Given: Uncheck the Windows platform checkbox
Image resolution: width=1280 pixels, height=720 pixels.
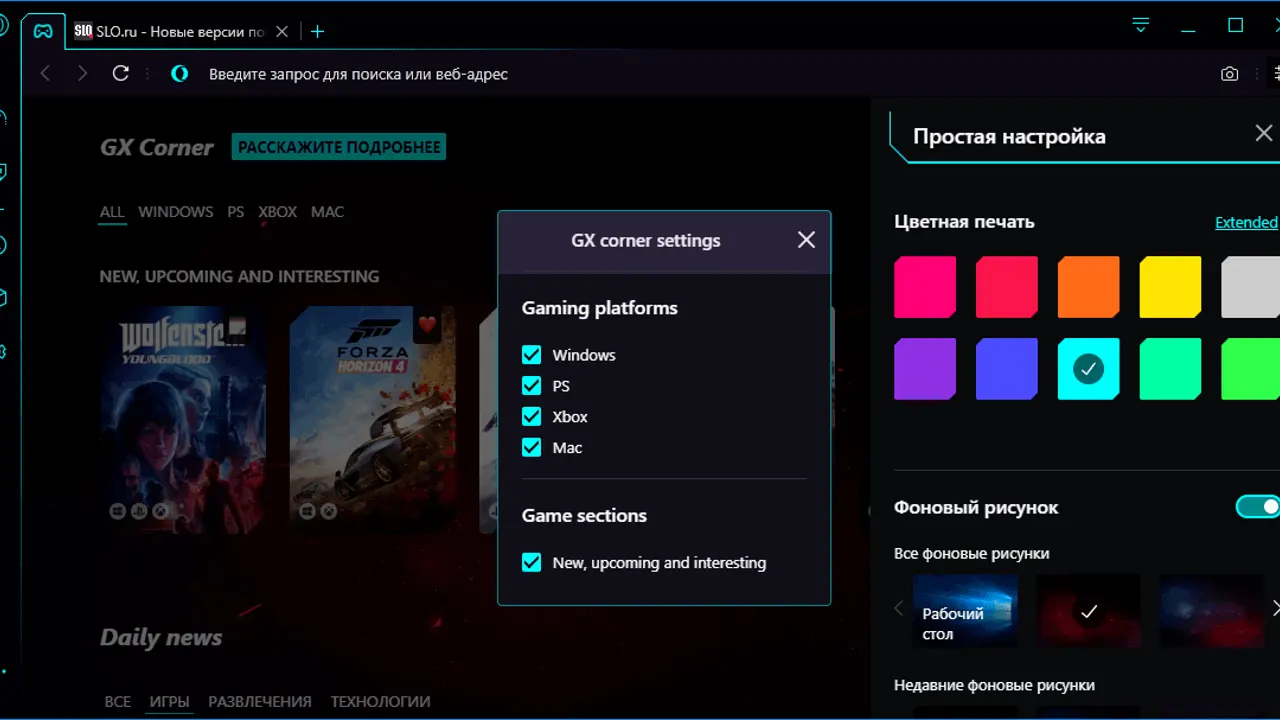Looking at the screenshot, I should [x=532, y=355].
